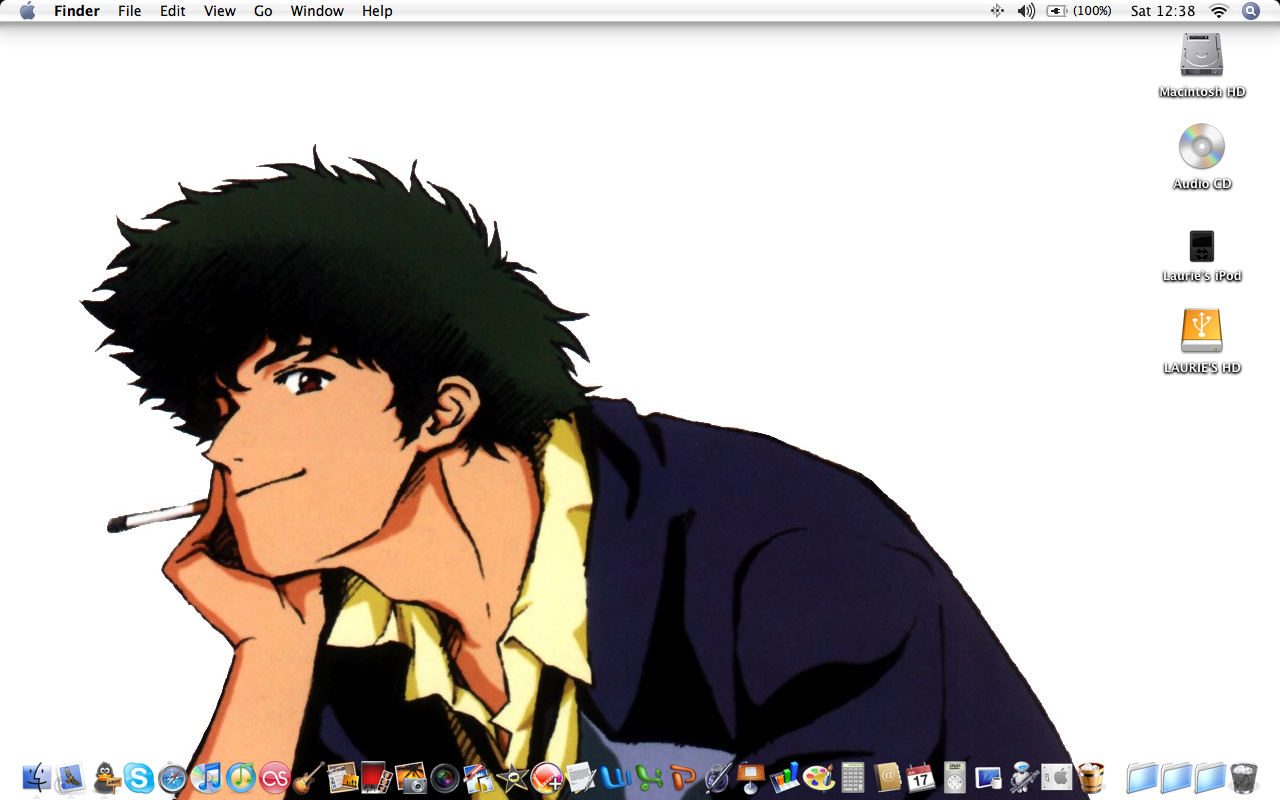
Task: Select the Audio CD desktop icon
Action: 1202,157
